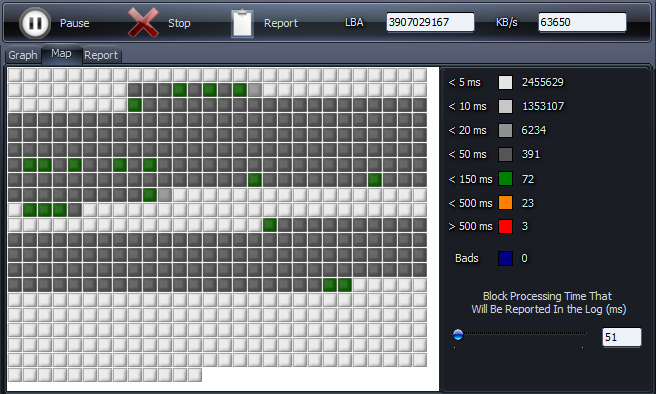Click the count 72 for < 150 ms
Viewport: 656px width, 394px height.
point(528,179)
